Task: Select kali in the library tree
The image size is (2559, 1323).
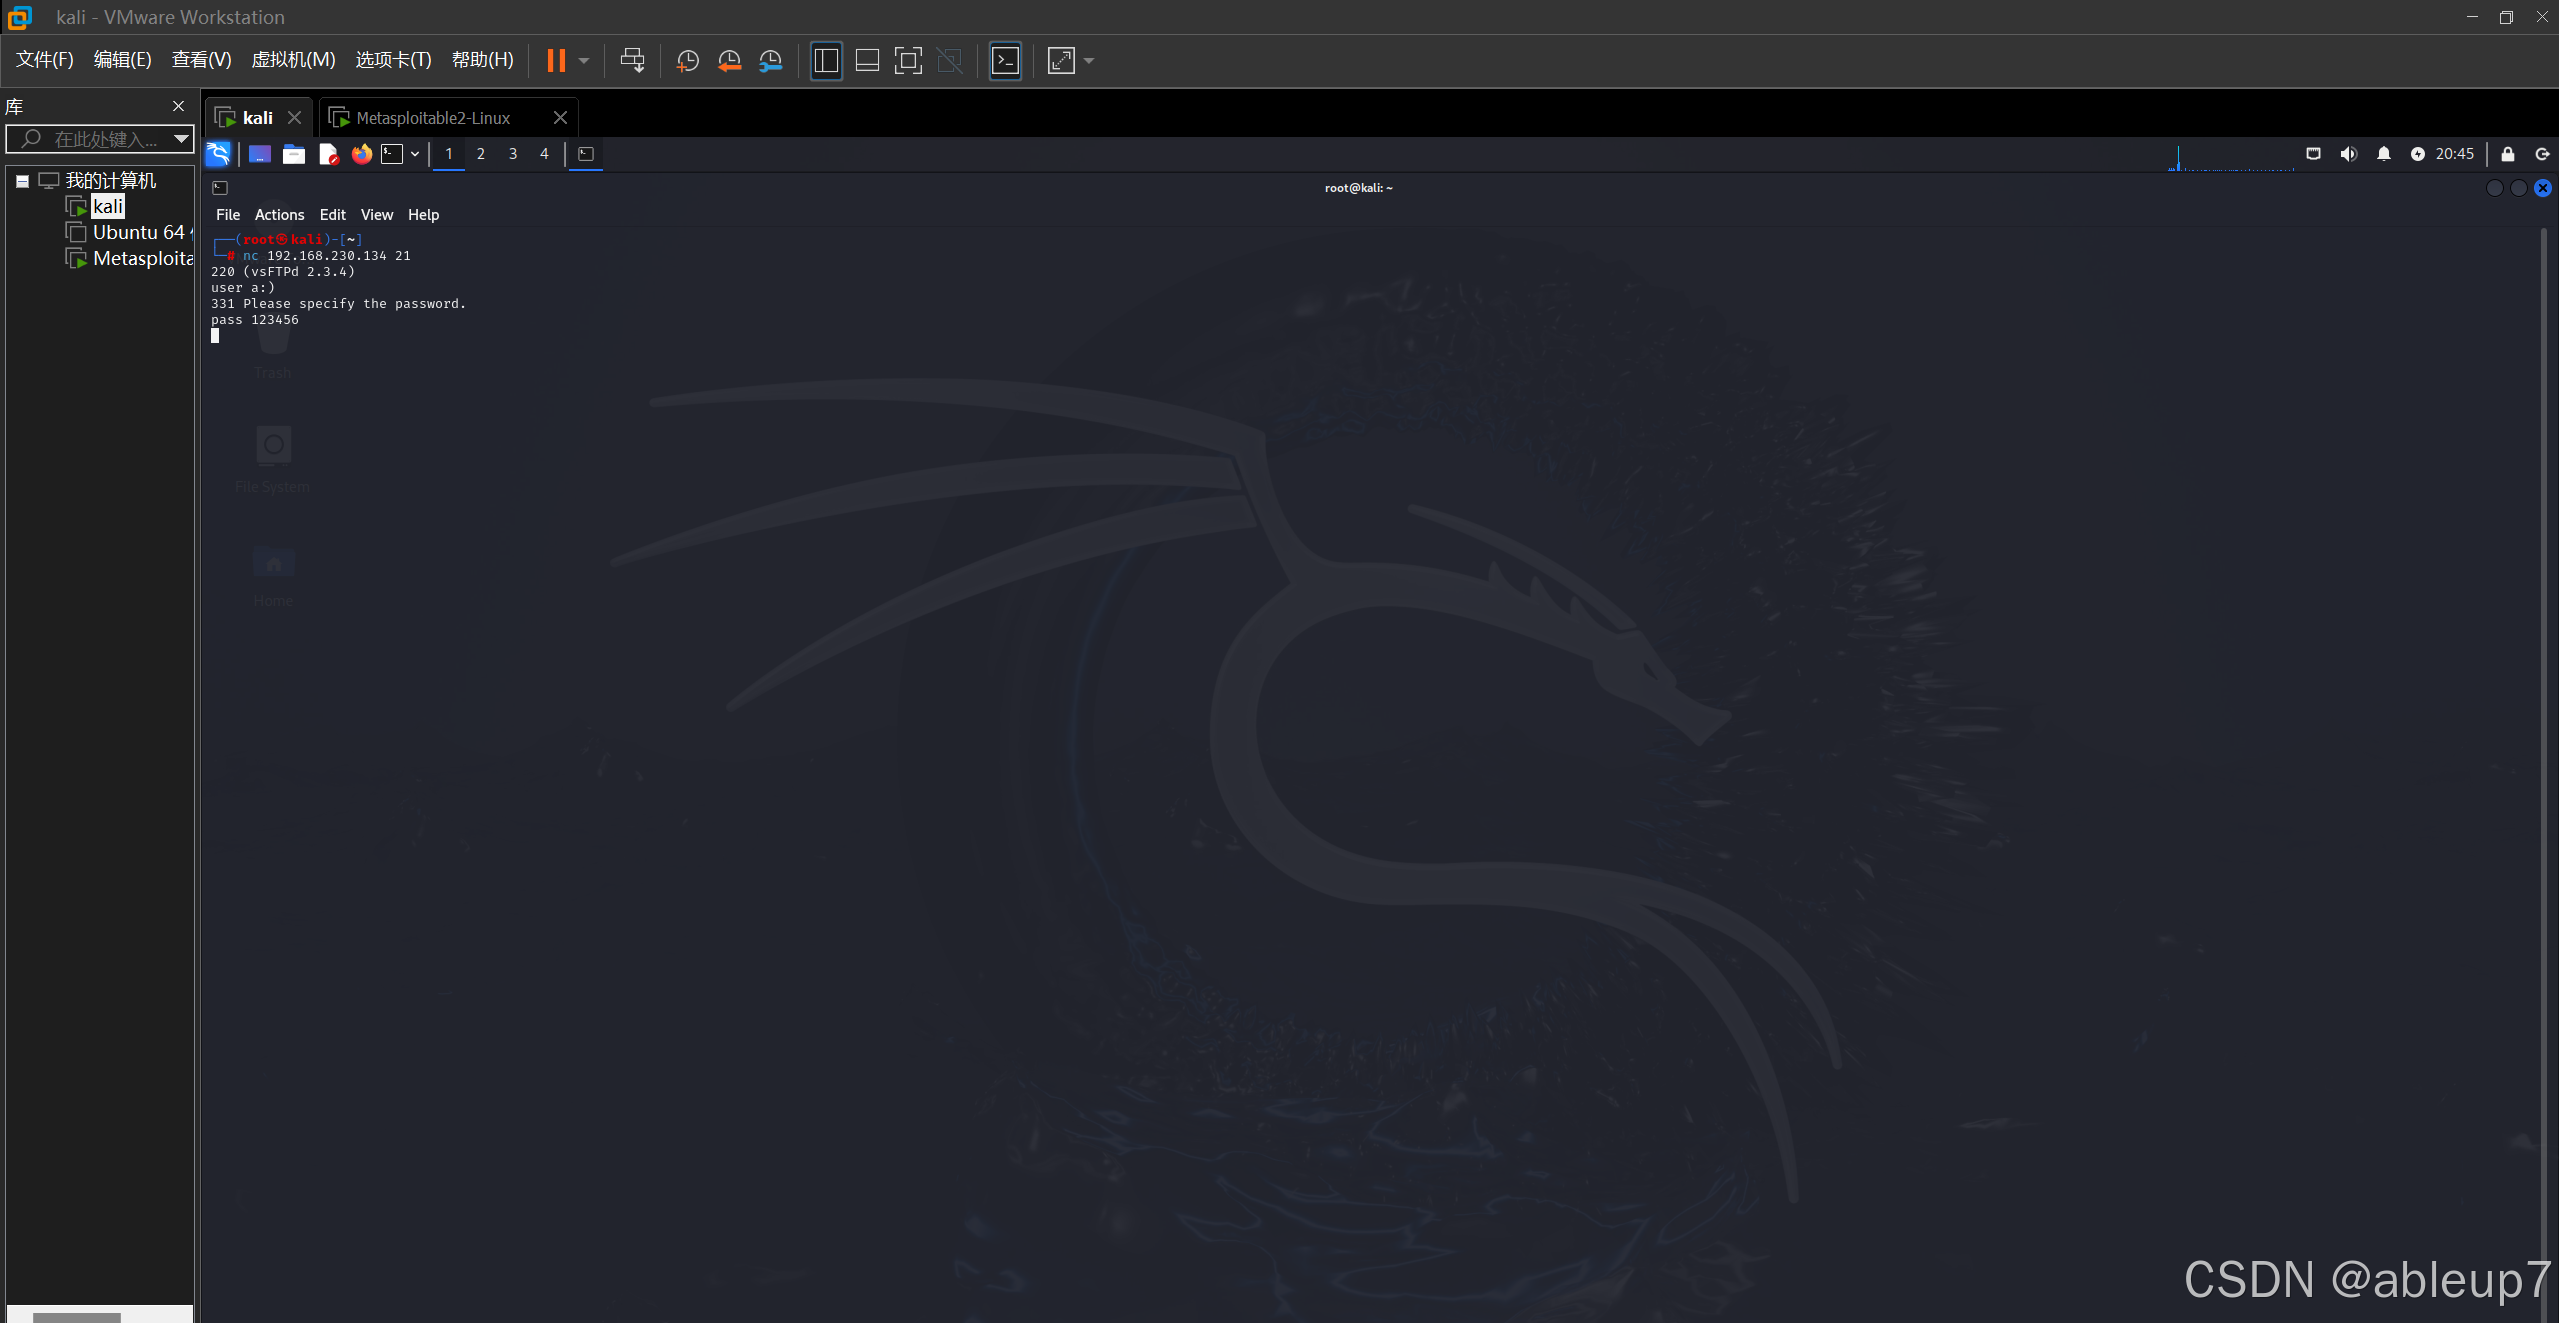Action: (108, 206)
